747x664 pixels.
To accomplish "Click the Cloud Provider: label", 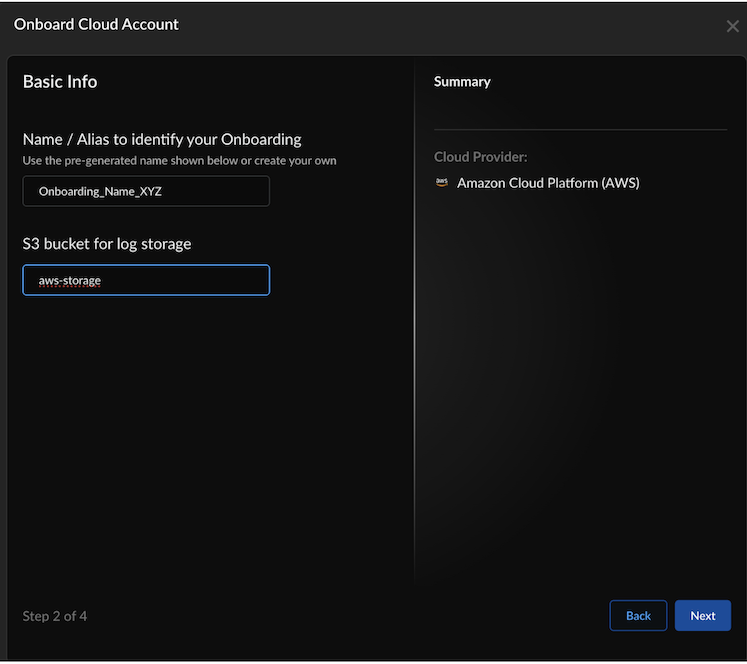I will pyautogui.click(x=480, y=157).
